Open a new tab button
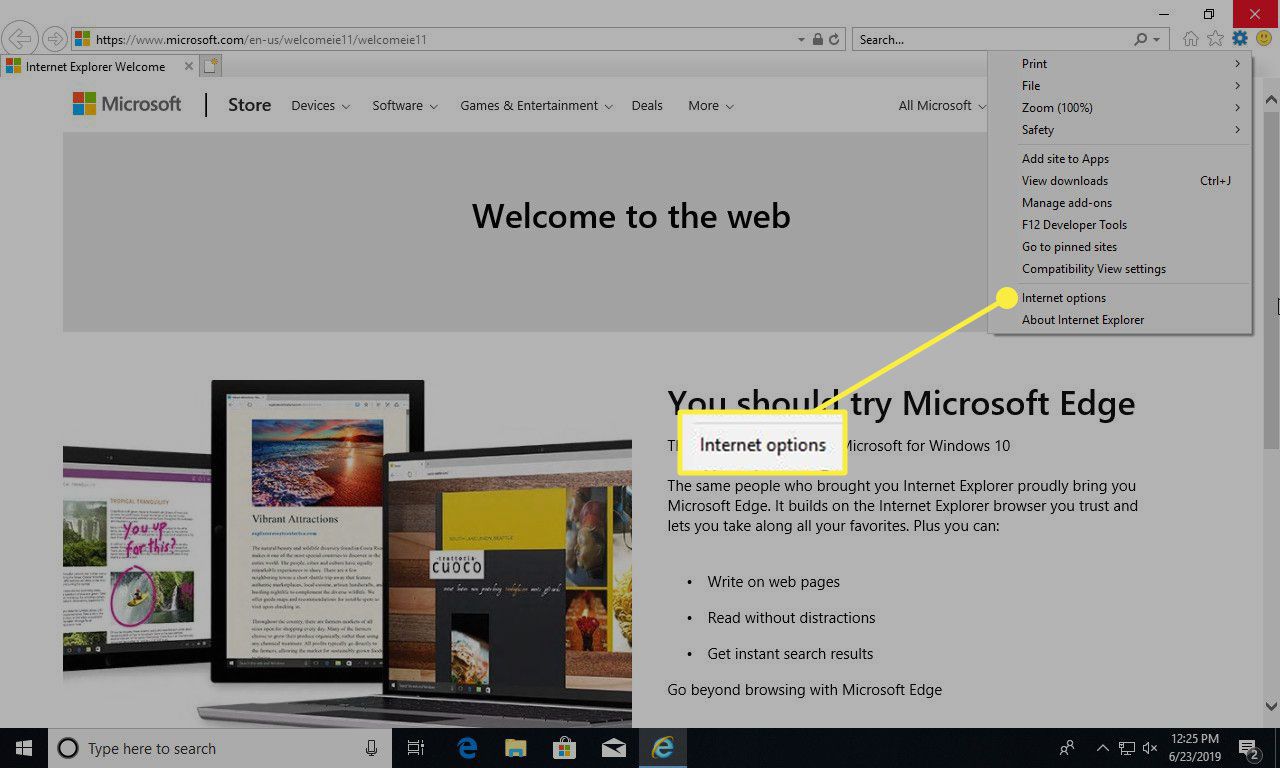The height and width of the screenshot is (768, 1280). (210, 66)
